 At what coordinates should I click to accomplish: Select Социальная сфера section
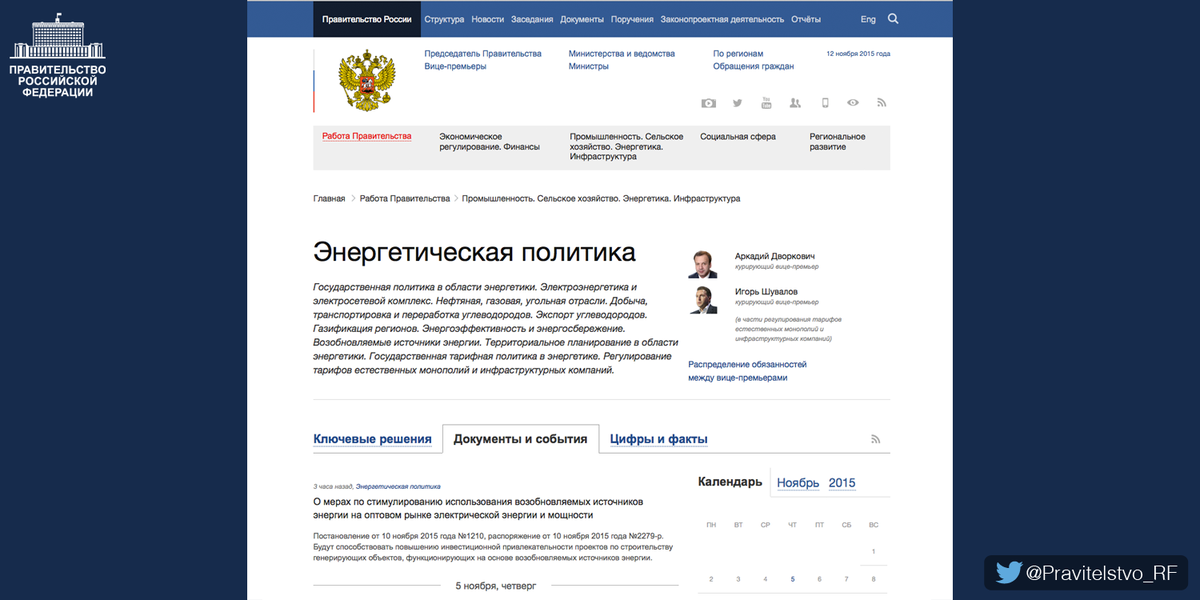tap(738, 136)
